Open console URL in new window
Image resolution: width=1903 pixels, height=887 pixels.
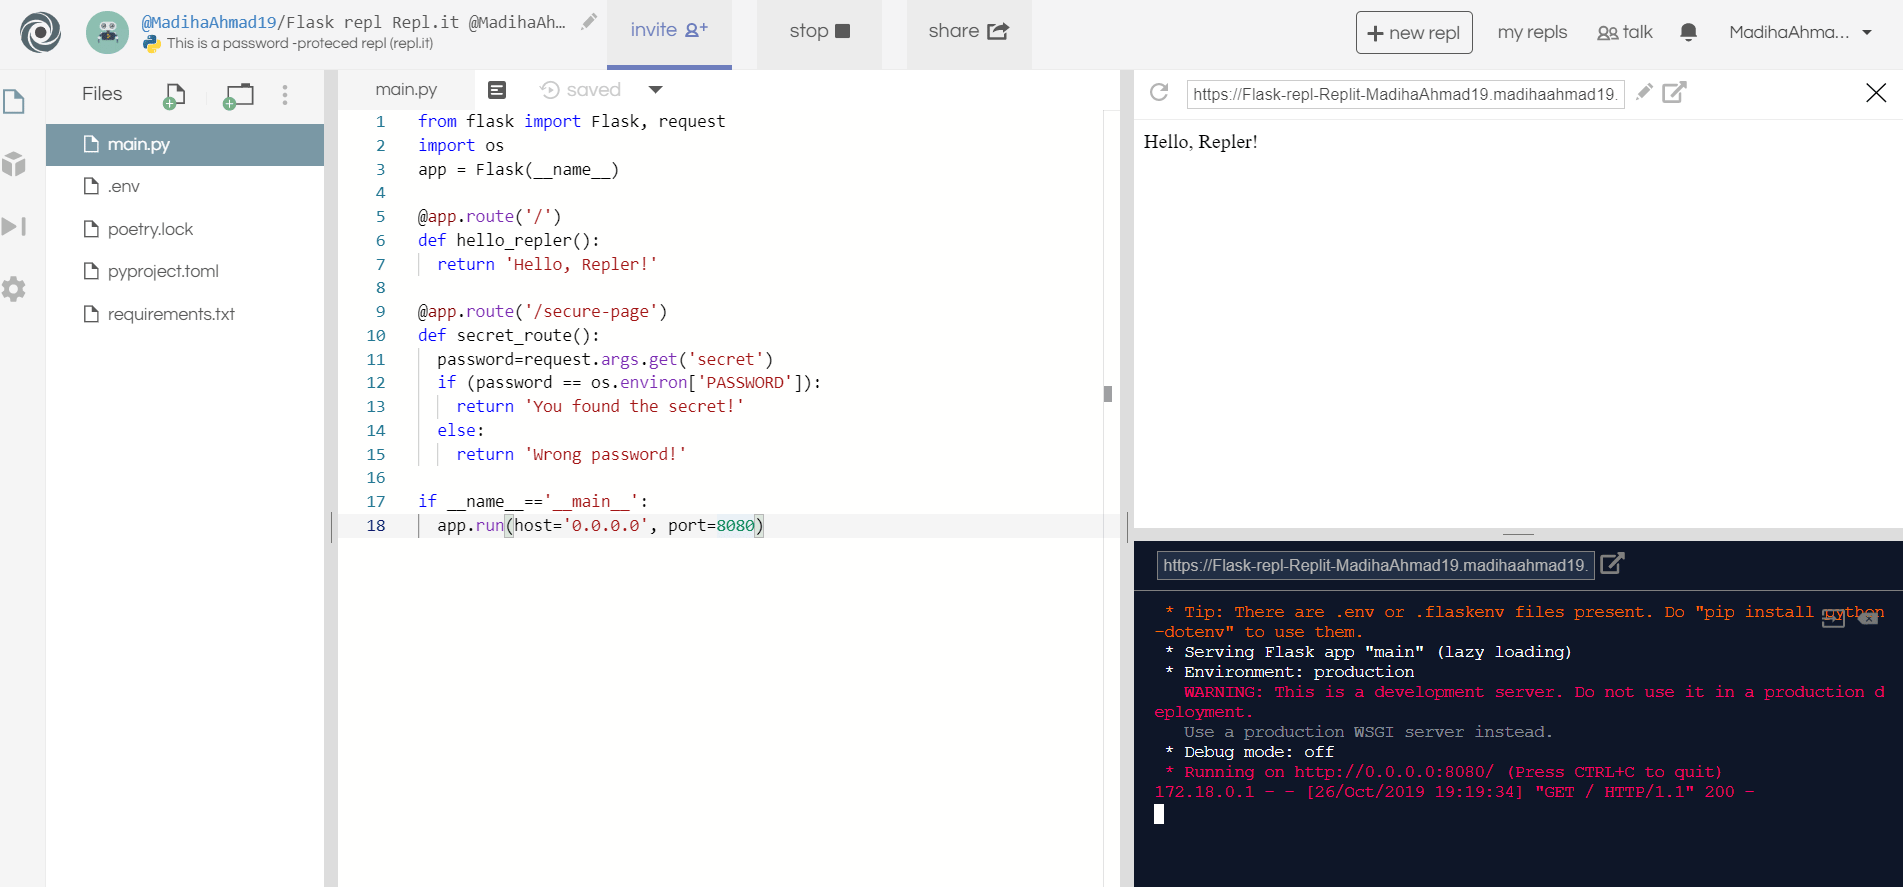click(1612, 564)
